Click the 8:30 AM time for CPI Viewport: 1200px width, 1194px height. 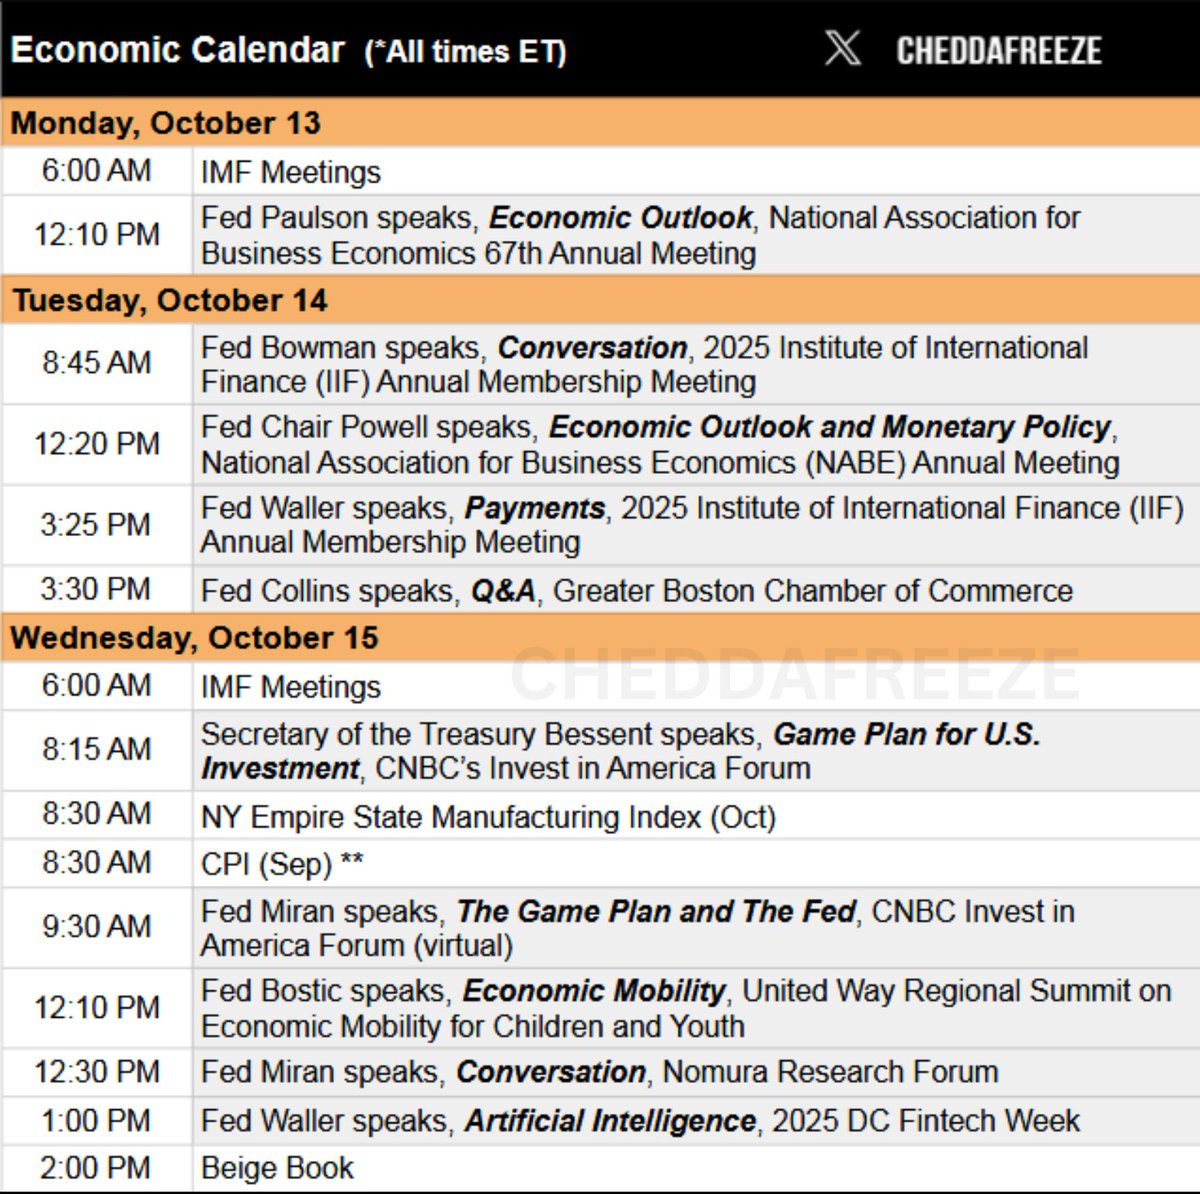point(97,862)
